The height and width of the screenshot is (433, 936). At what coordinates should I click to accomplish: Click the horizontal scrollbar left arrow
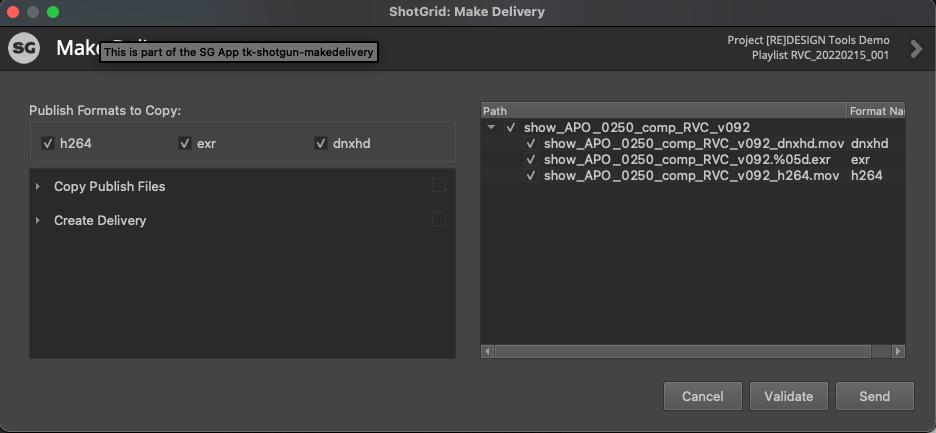488,351
